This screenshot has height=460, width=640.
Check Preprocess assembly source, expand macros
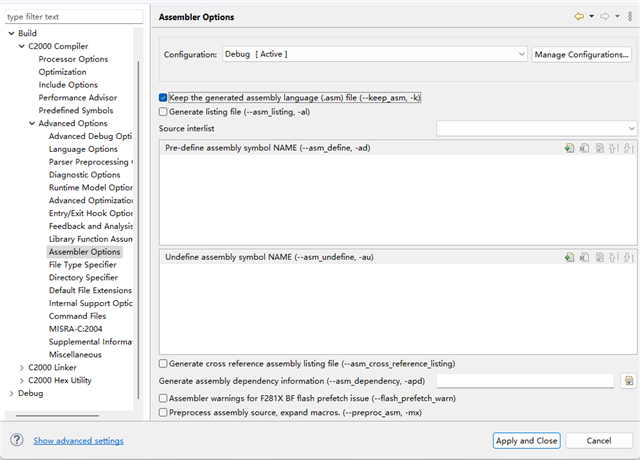[x=164, y=411]
